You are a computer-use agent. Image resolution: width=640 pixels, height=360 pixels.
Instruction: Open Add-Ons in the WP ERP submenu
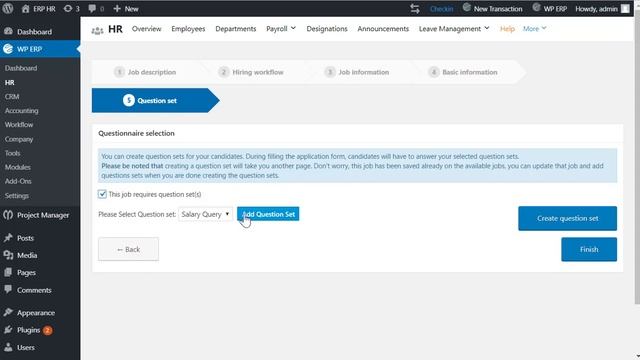pyautogui.click(x=18, y=181)
